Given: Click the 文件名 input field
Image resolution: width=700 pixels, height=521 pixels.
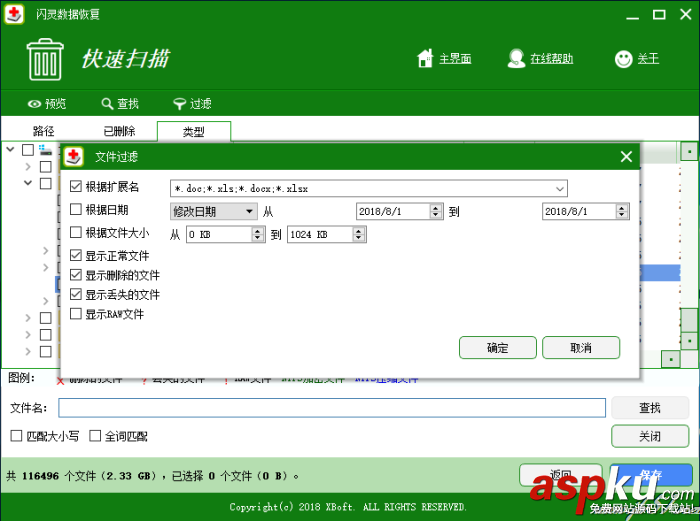Looking at the screenshot, I should pos(332,408).
